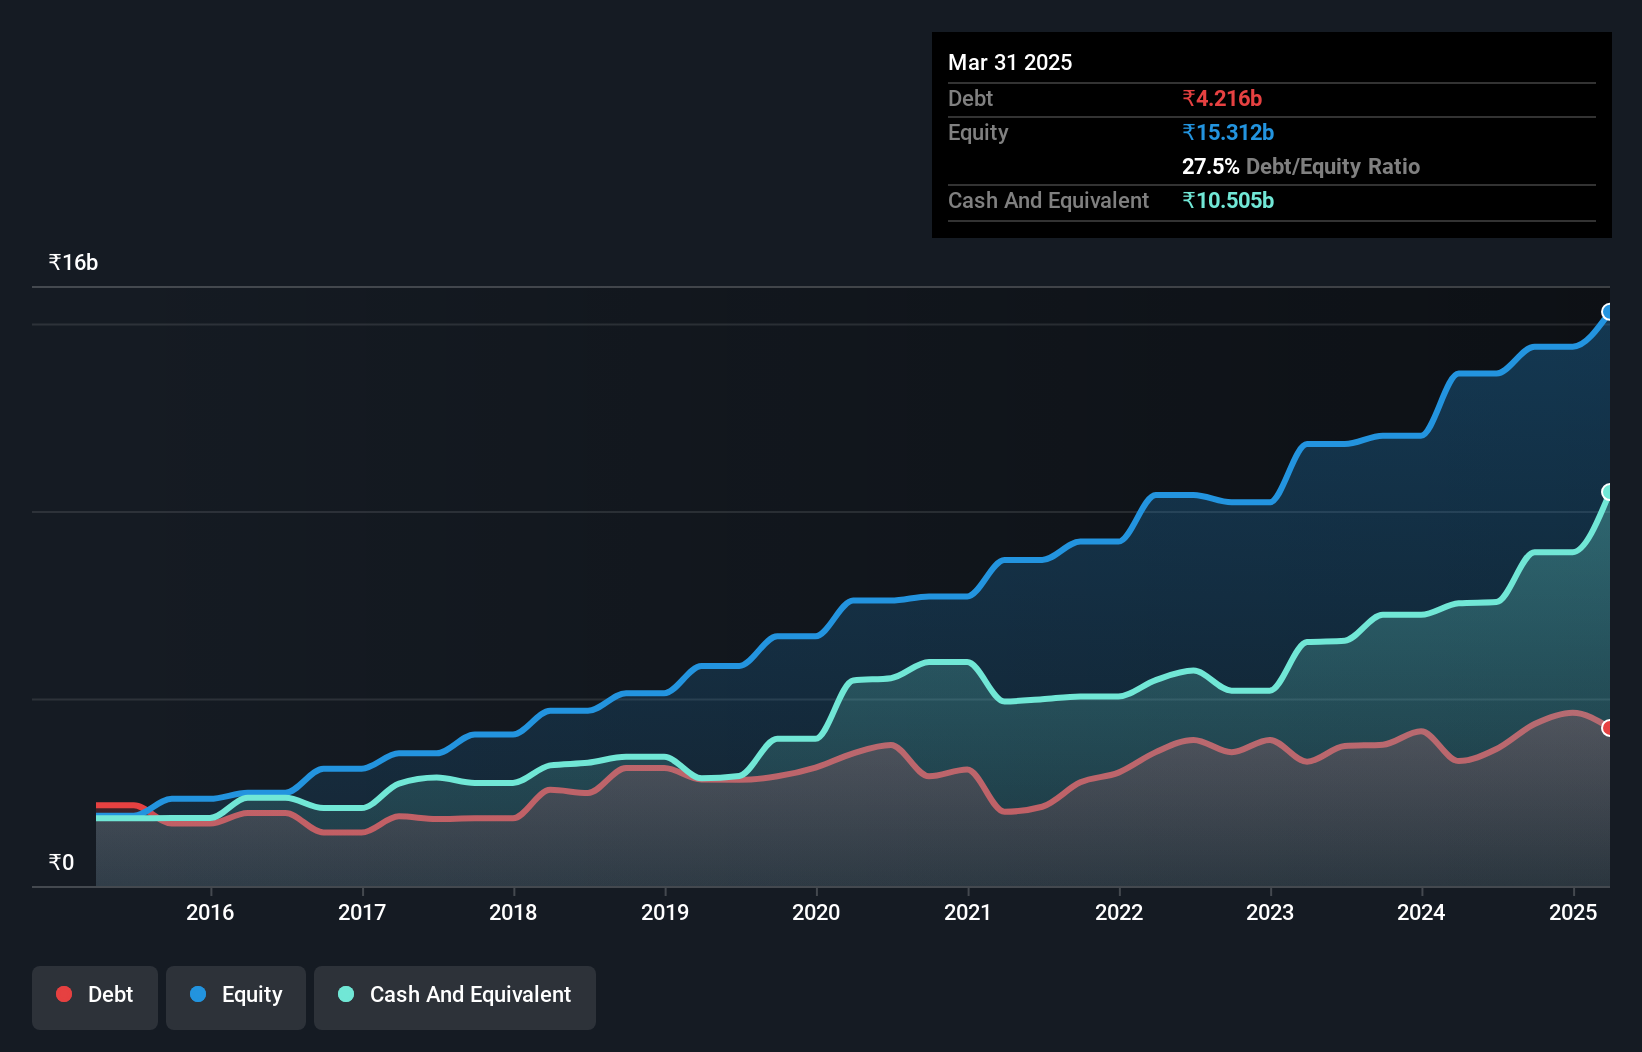This screenshot has width=1642, height=1052.
Task: Click the 2023 x-axis label
Action: point(1270,912)
